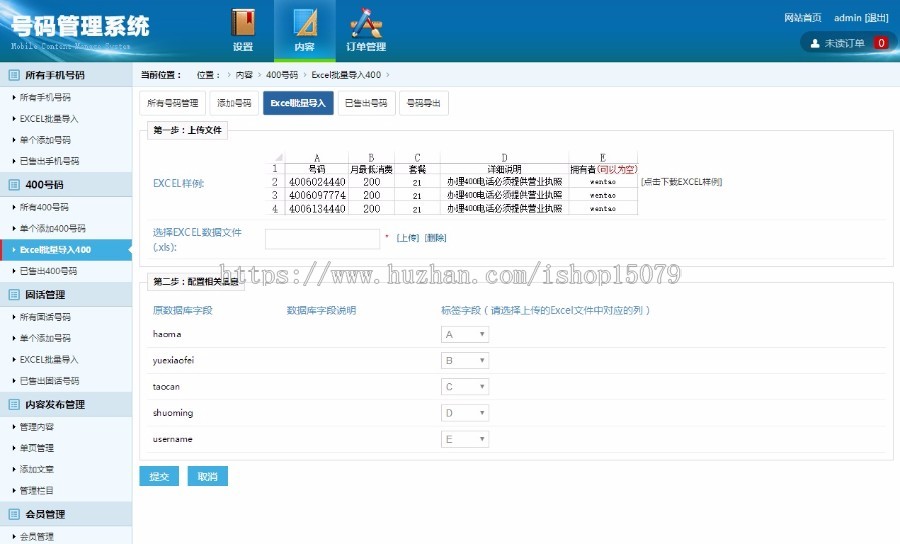900x544 pixels.
Task: Switch to the 已售出号码 tab
Action: 366,103
